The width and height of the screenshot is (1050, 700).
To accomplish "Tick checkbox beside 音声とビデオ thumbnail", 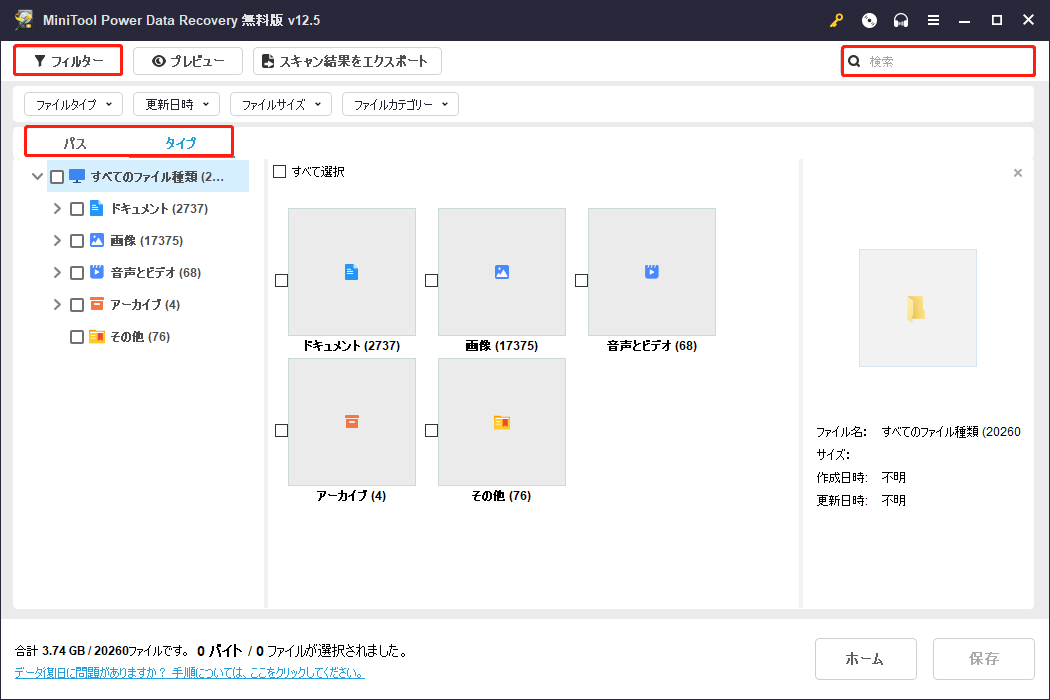I will [x=581, y=281].
